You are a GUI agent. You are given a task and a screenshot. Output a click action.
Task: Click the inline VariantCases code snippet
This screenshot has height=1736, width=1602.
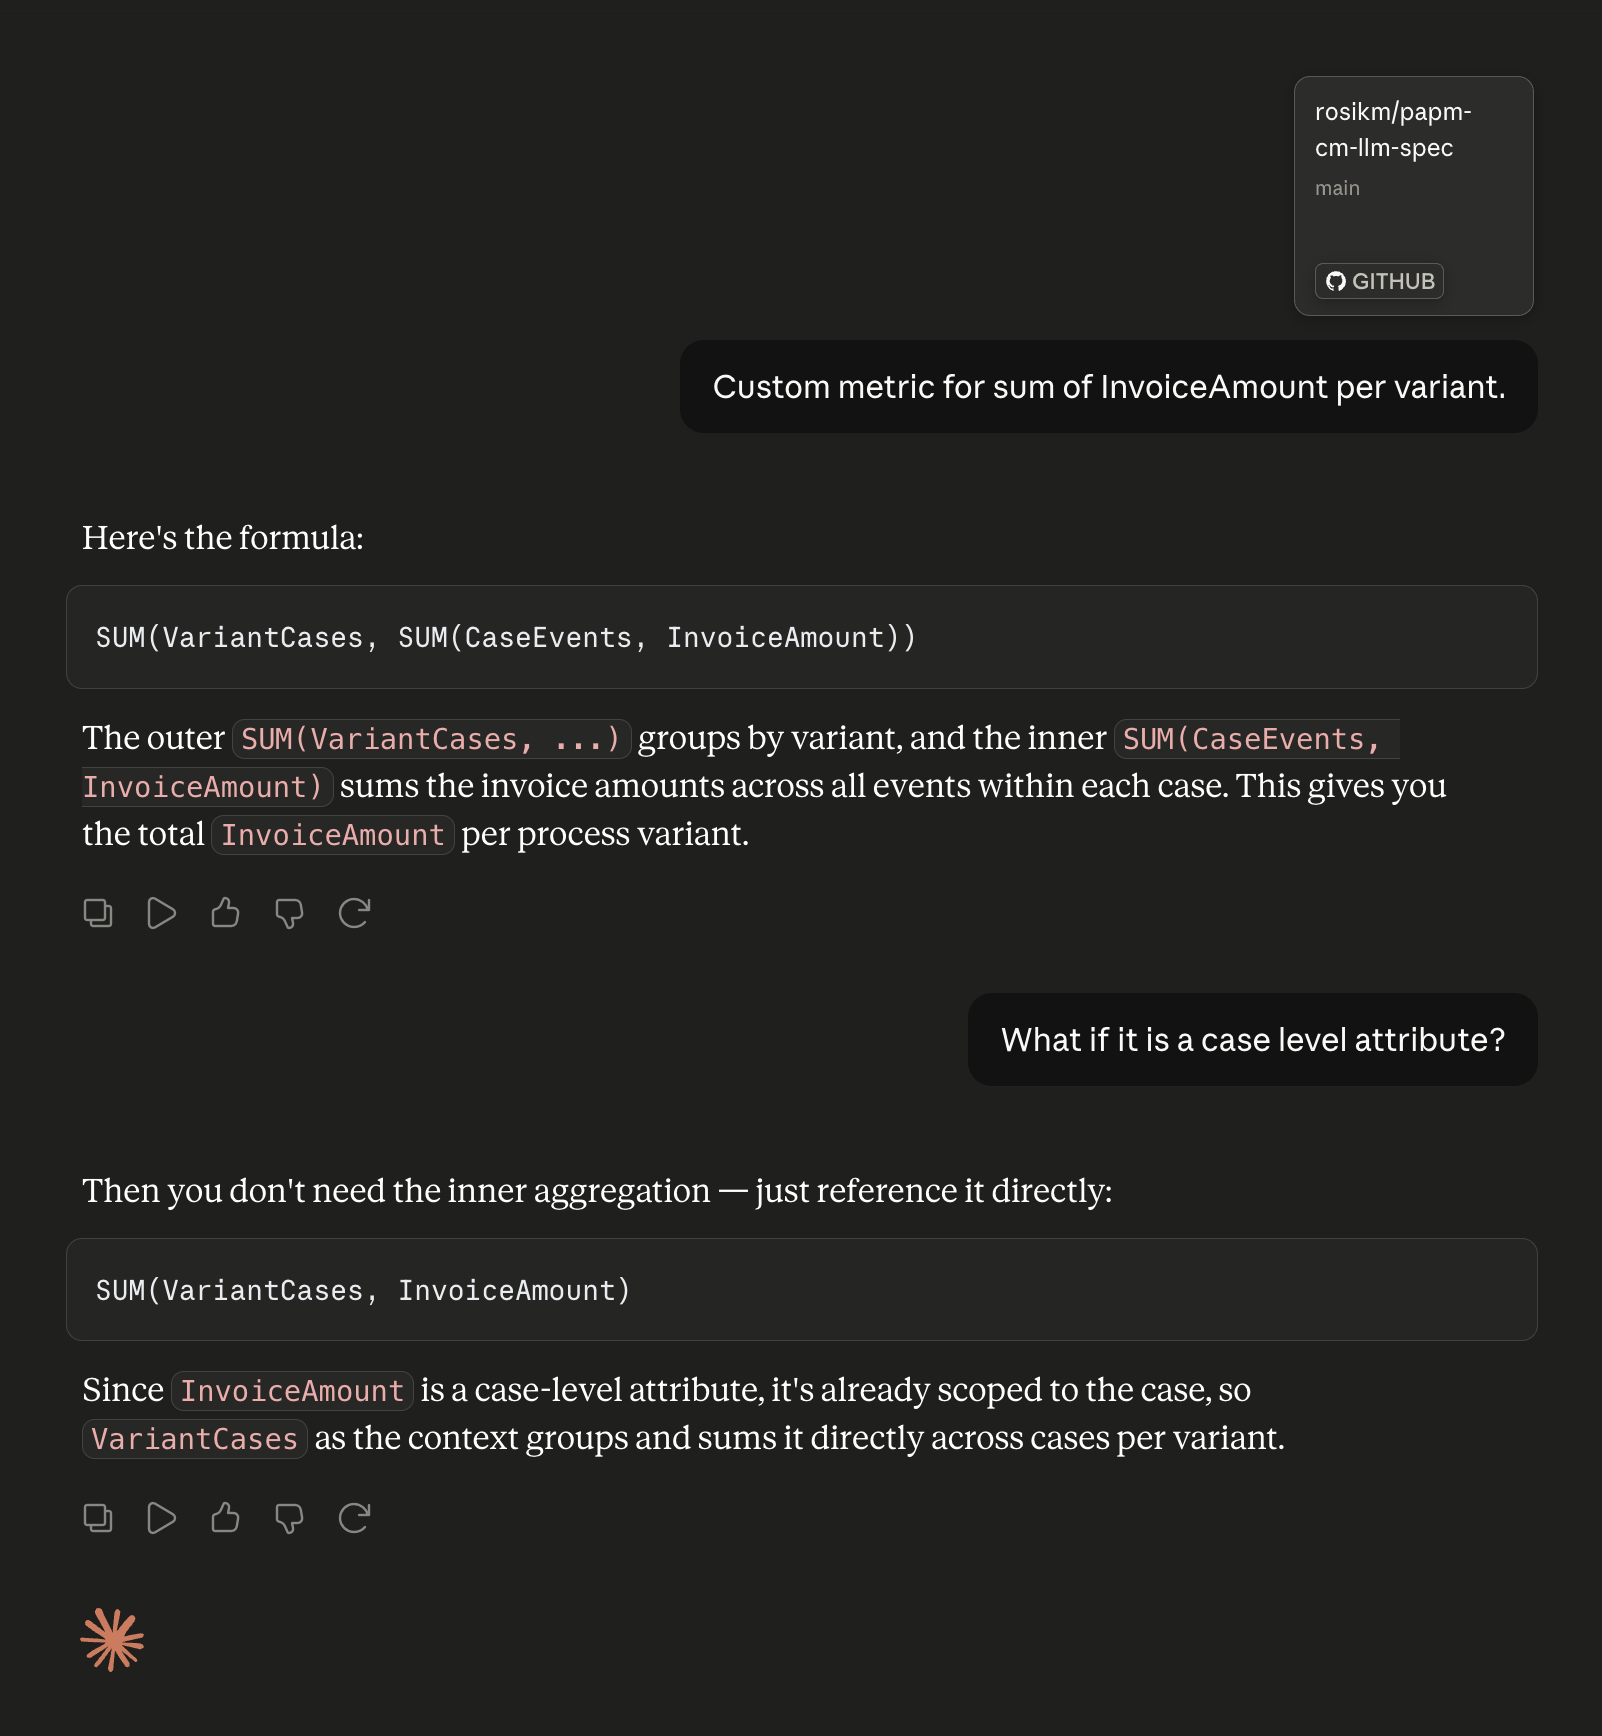(194, 1439)
